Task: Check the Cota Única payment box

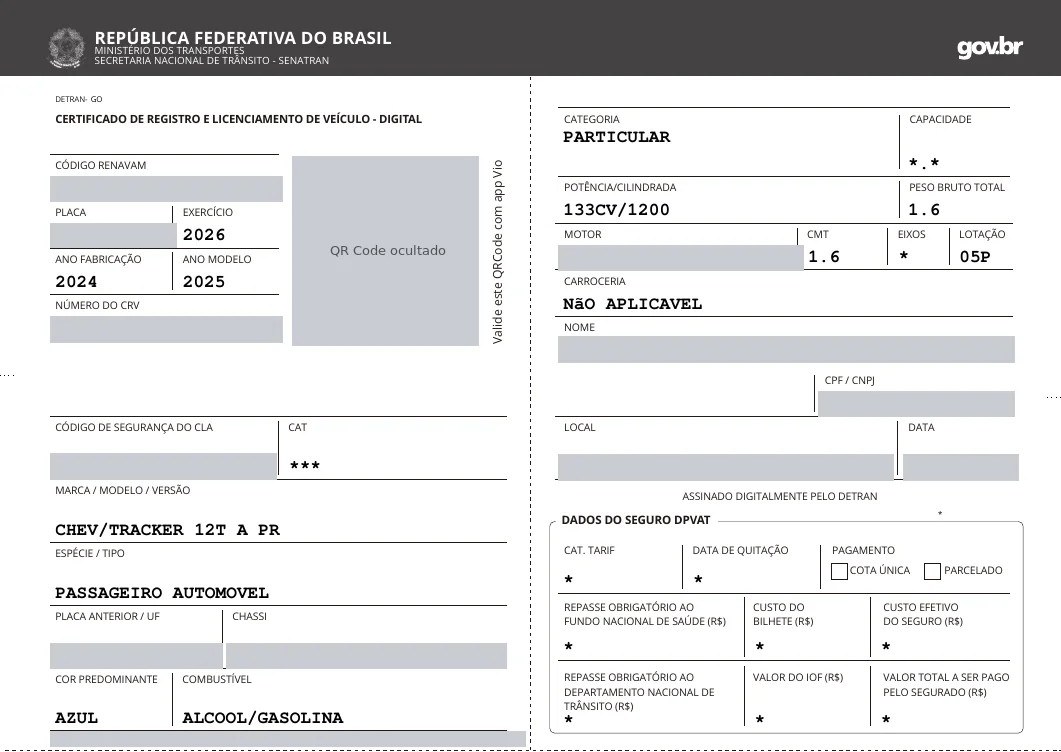Action: click(x=839, y=571)
